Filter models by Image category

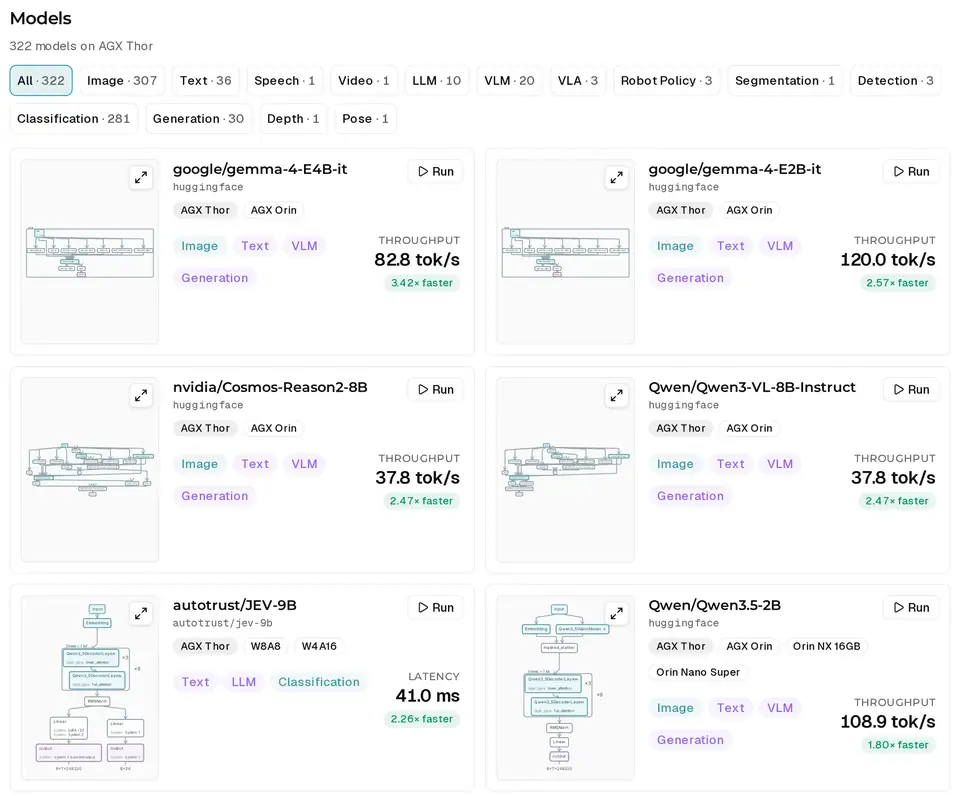(122, 81)
